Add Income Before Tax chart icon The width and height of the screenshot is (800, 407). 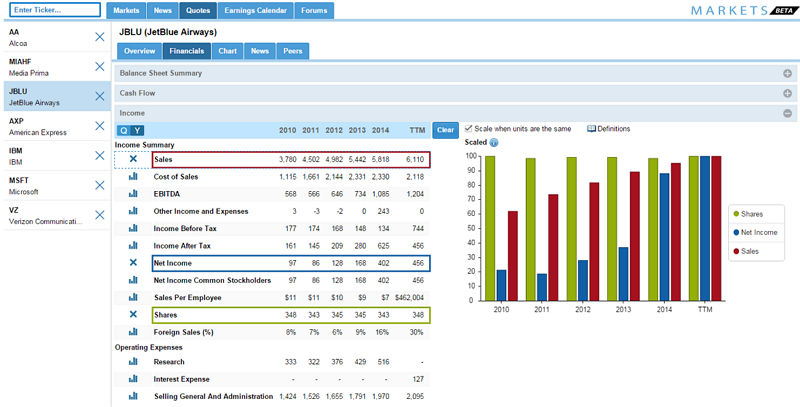133,228
